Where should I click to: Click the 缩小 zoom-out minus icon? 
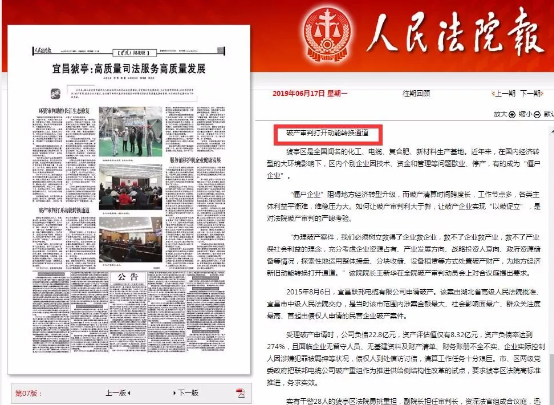(x=537, y=114)
